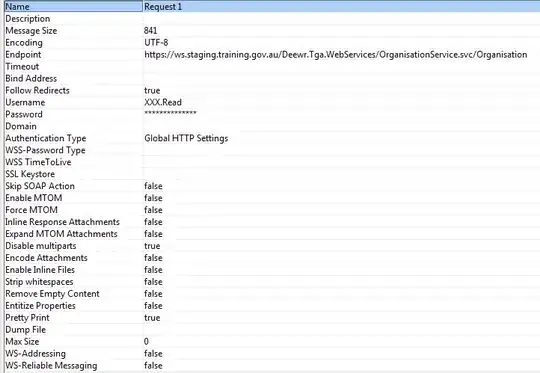Click the Max Size value 0
Screen dimensions: 540x373
(x=146, y=342)
